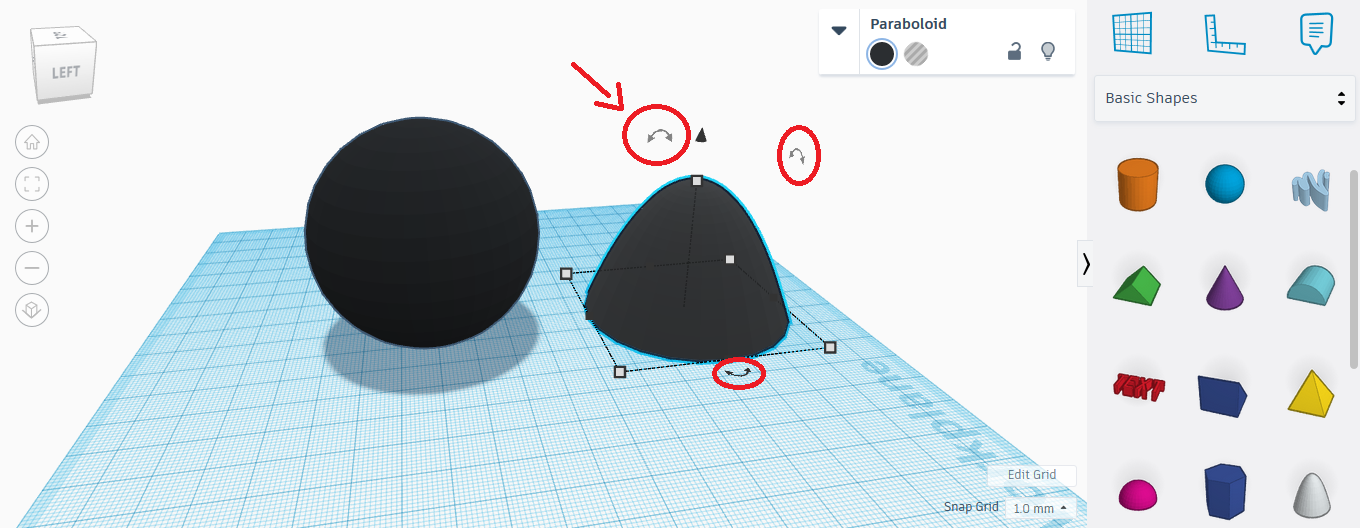Screen dimensions: 1360x528
Task: Set shape to Hole with the striped swatch
Action: pyautogui.click(x=916, y=54)
